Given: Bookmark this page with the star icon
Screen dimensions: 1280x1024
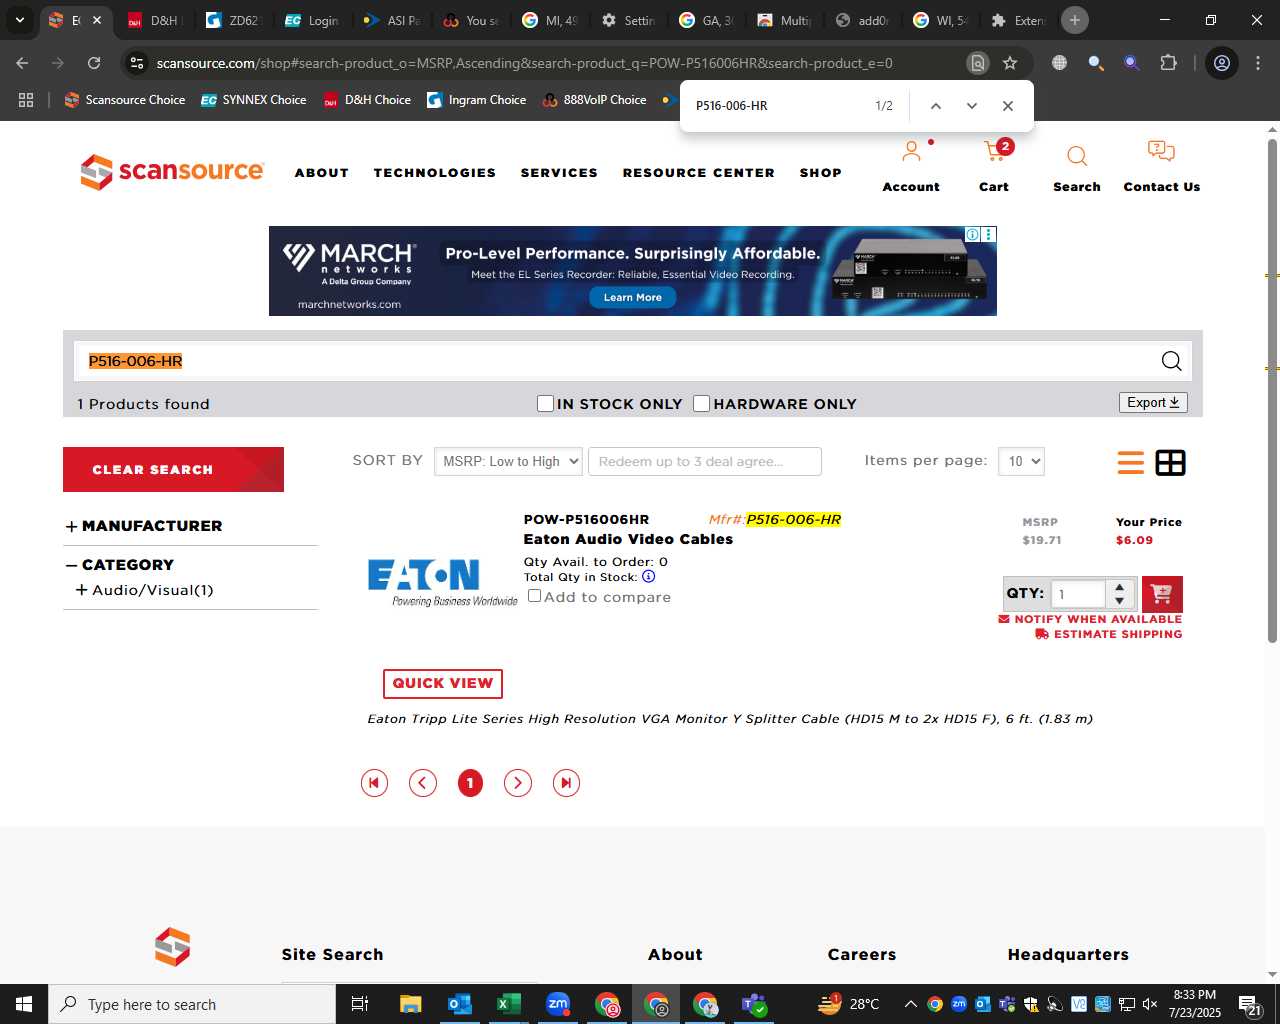Looking at the screenshot, I should click(1010, 63).
